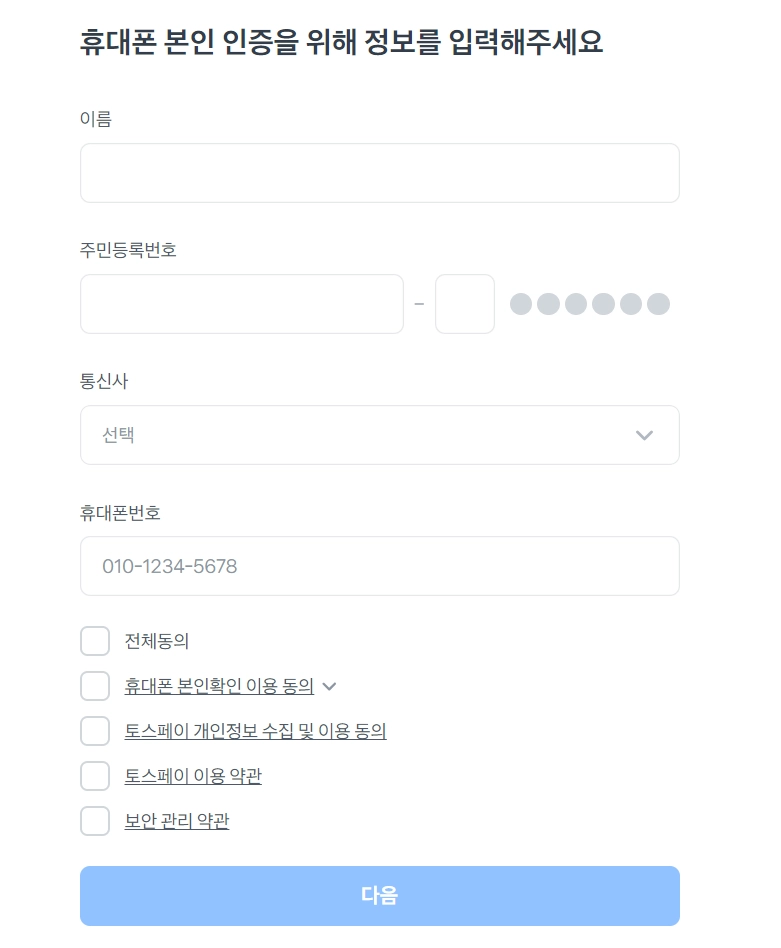The image size is (781, 948).
Task: Click the 전체동의 label text
Action: (x=157, y=641)
